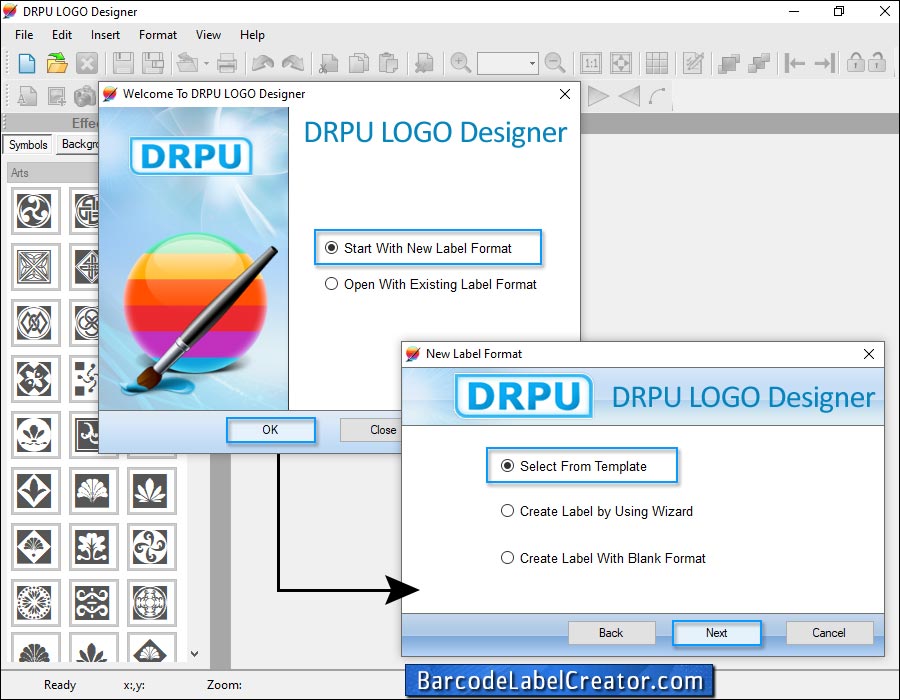Expand the arrow beside the Export icon
This screenshot has width=900, height=700.
tap(206, 63)
